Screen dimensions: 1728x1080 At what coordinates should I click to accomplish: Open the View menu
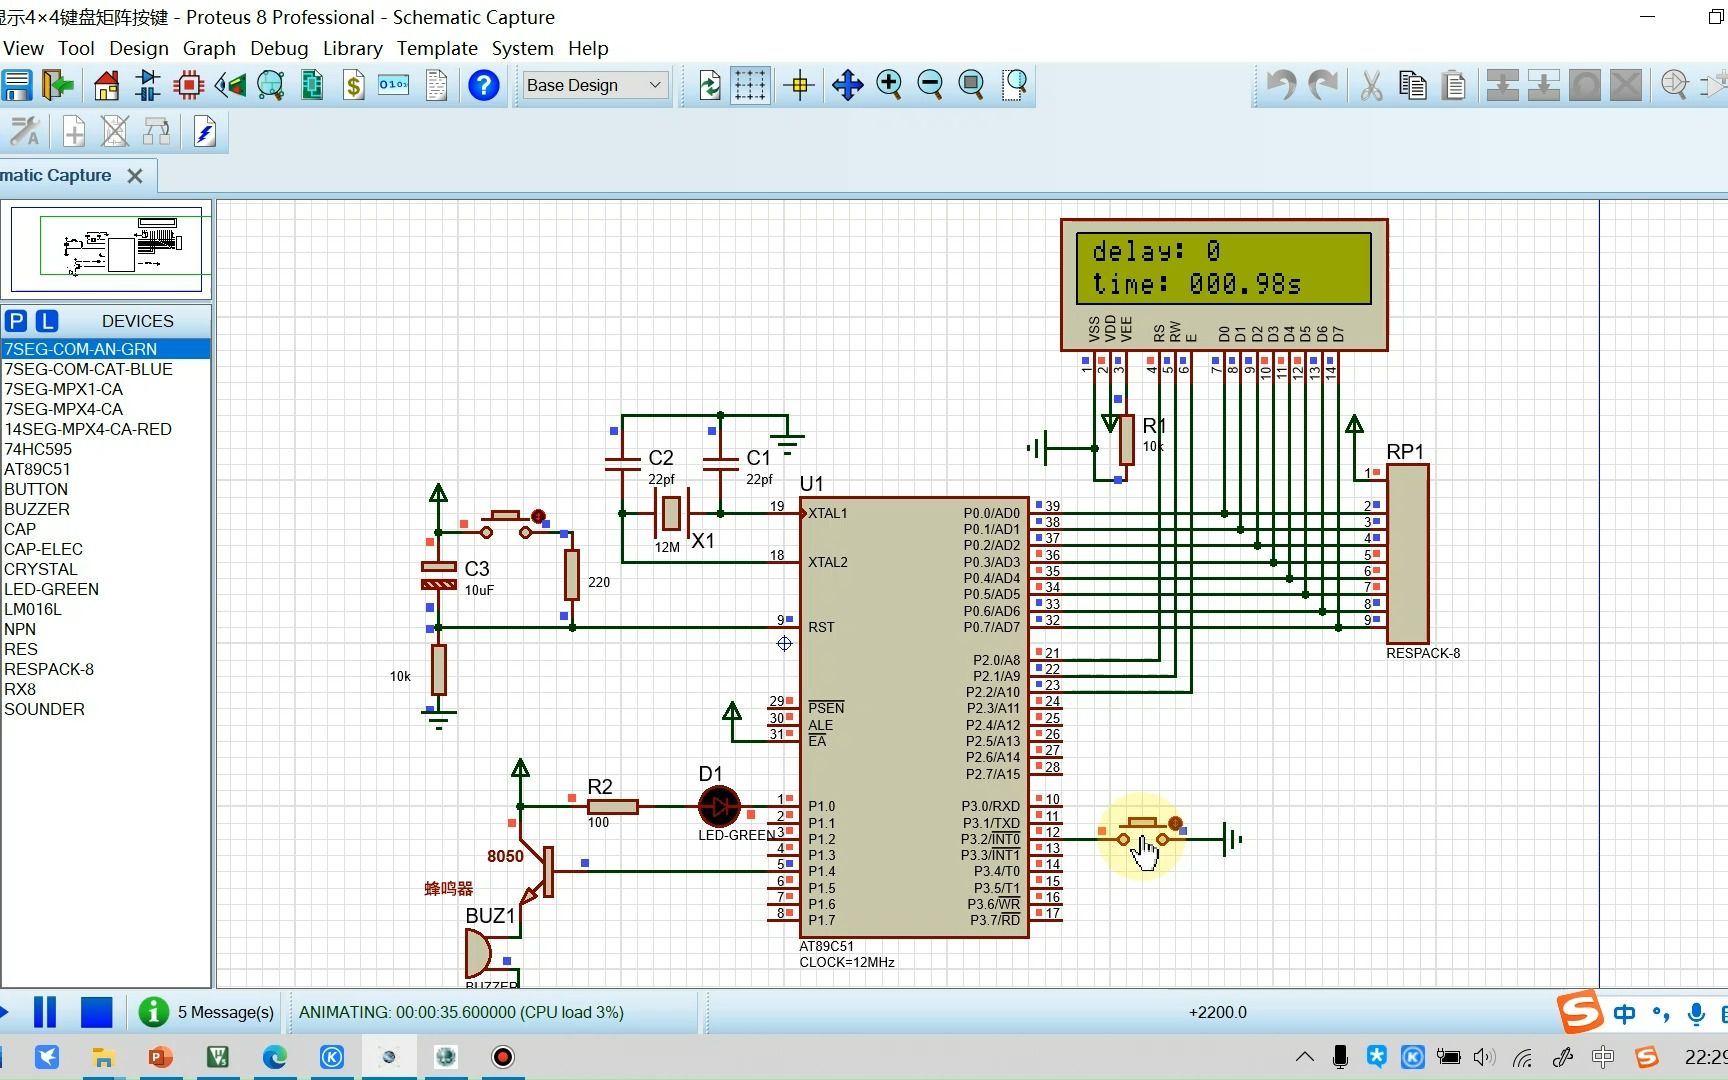[23, 48]
